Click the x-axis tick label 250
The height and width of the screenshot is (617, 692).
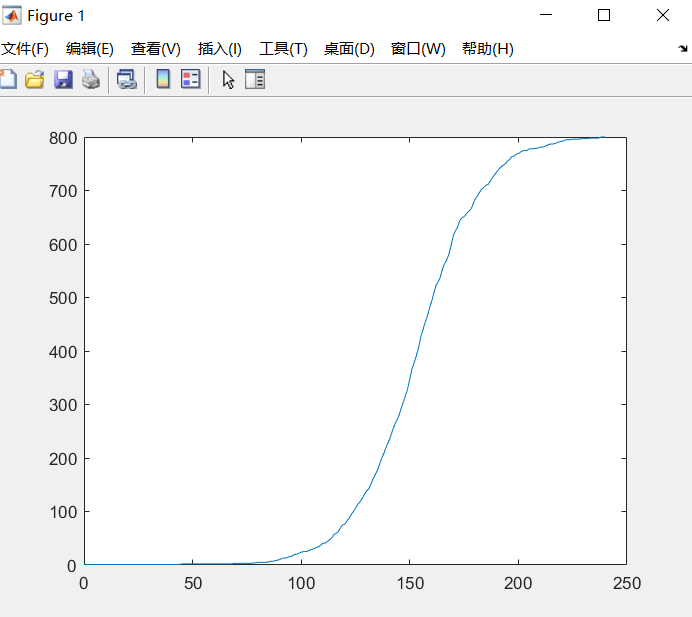tap(627, 583)
